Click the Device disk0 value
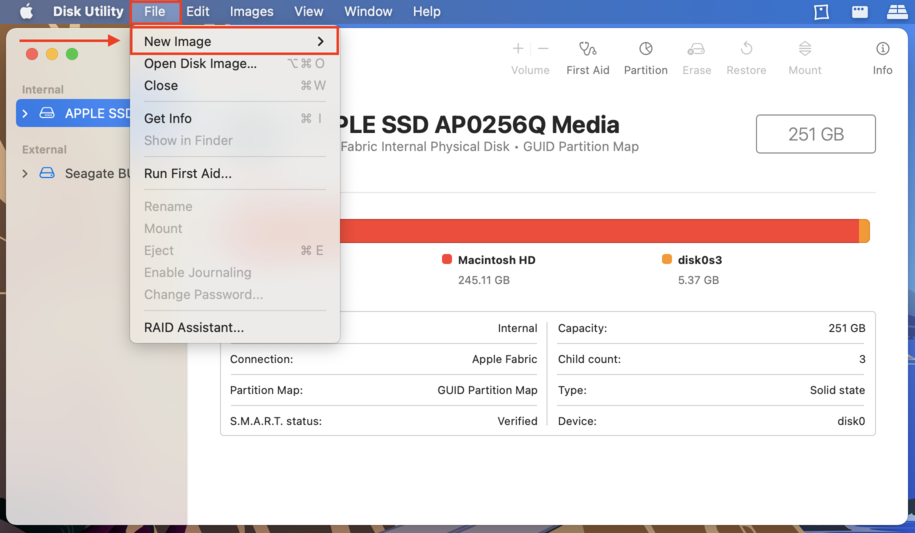 [x=851, y=421]
